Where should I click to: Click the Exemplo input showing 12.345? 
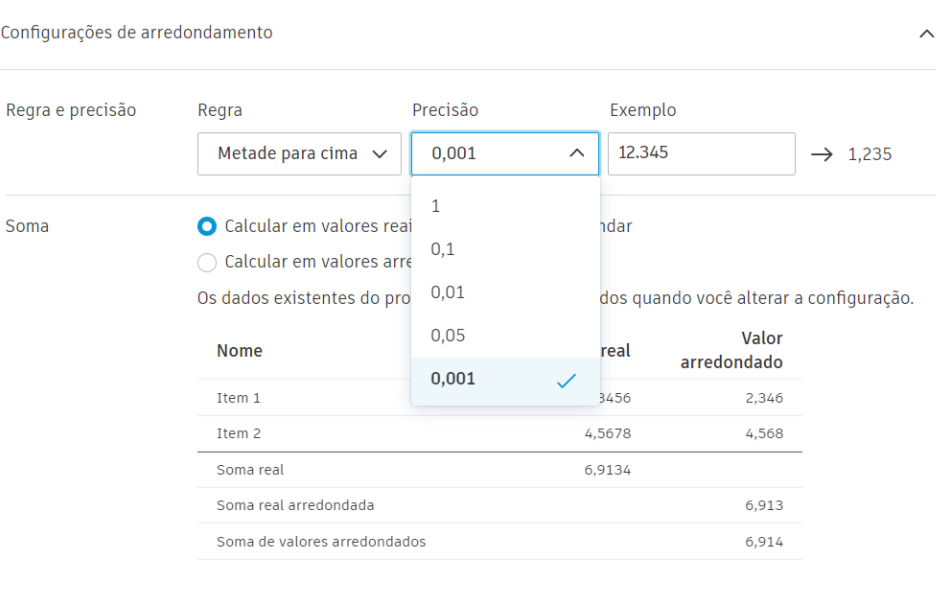pos(701,153)
